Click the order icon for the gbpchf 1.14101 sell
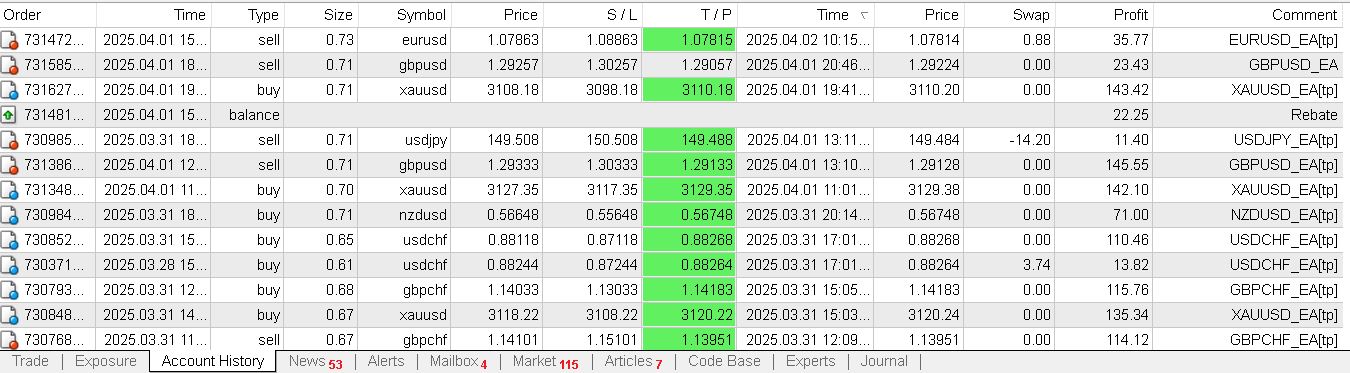 pyautogui.click(x=10, y=340)
